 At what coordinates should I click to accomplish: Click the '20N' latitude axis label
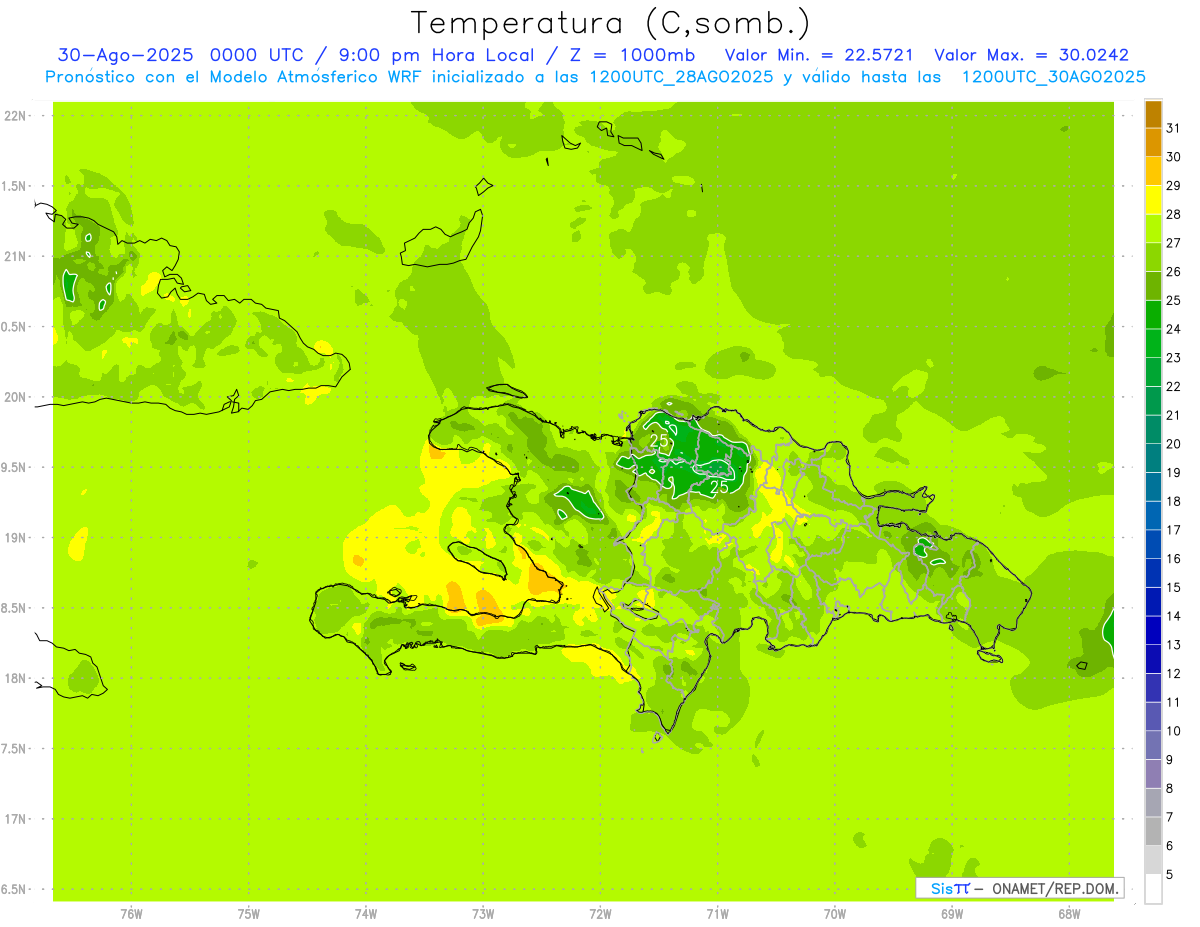tap(15, 397)
